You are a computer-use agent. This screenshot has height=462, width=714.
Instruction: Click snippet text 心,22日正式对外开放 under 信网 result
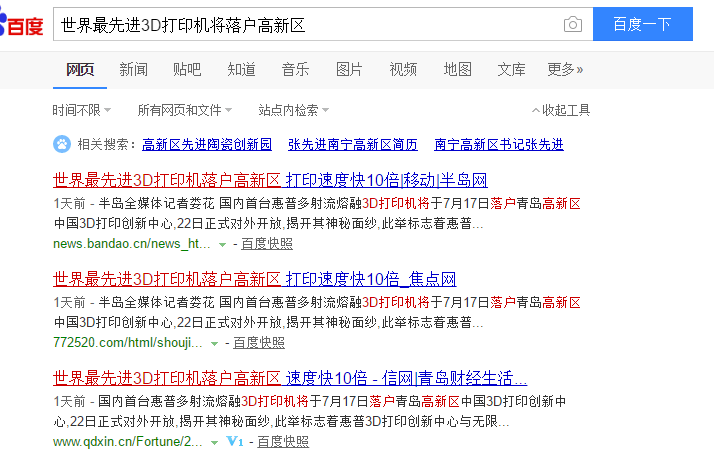click(x=114, y=421)
